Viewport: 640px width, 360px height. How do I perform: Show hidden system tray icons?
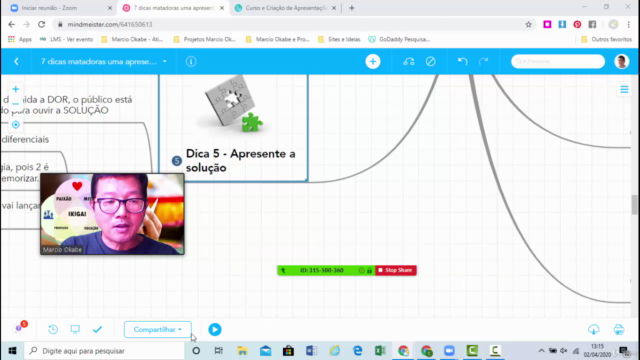[541, 351]
